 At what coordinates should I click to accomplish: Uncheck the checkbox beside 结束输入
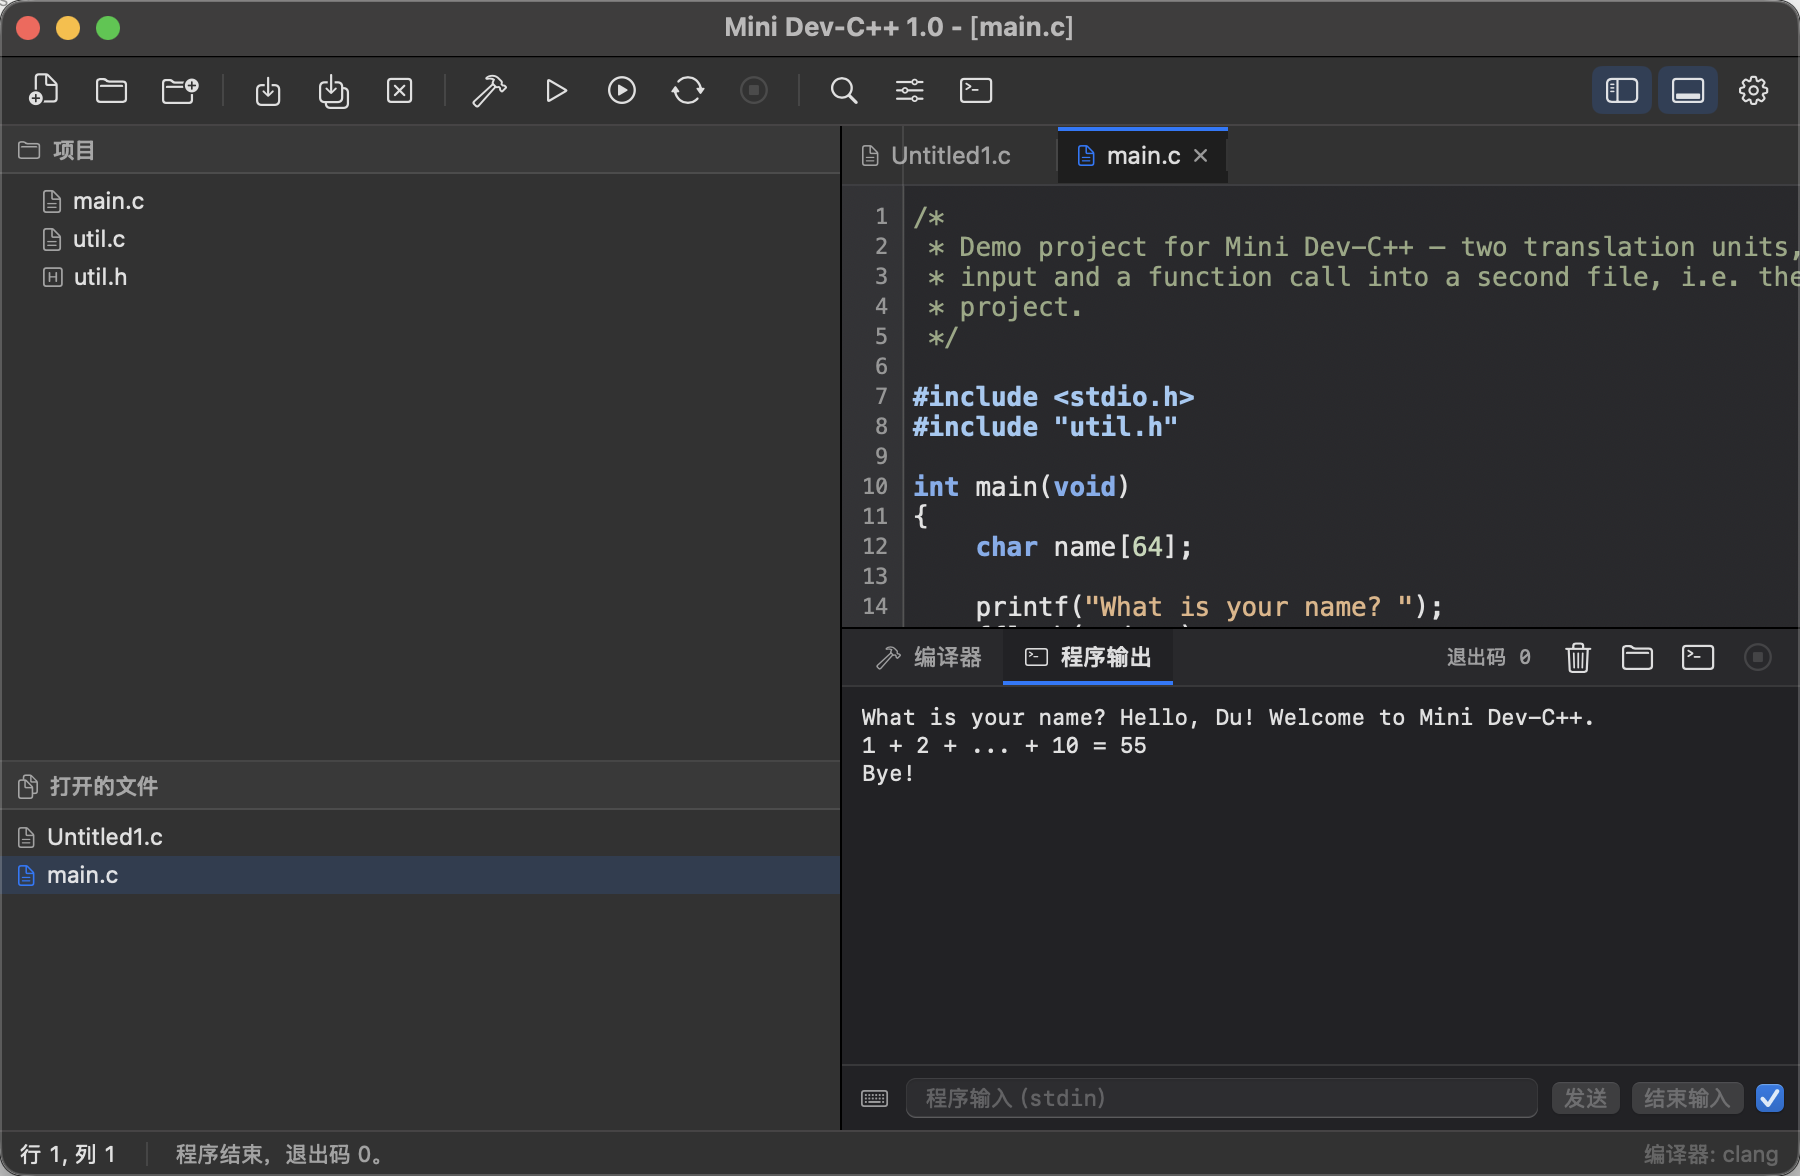(x=1770, y=1098)
